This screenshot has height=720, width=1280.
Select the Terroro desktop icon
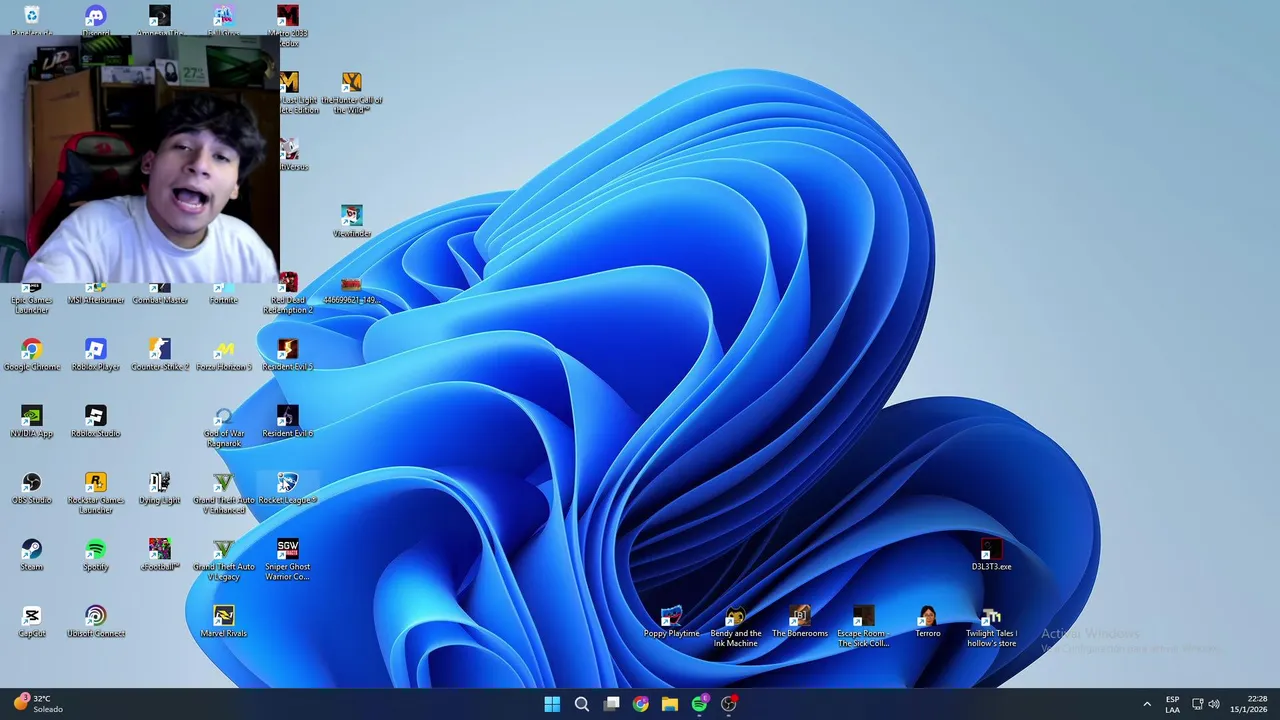coord(927,621)
